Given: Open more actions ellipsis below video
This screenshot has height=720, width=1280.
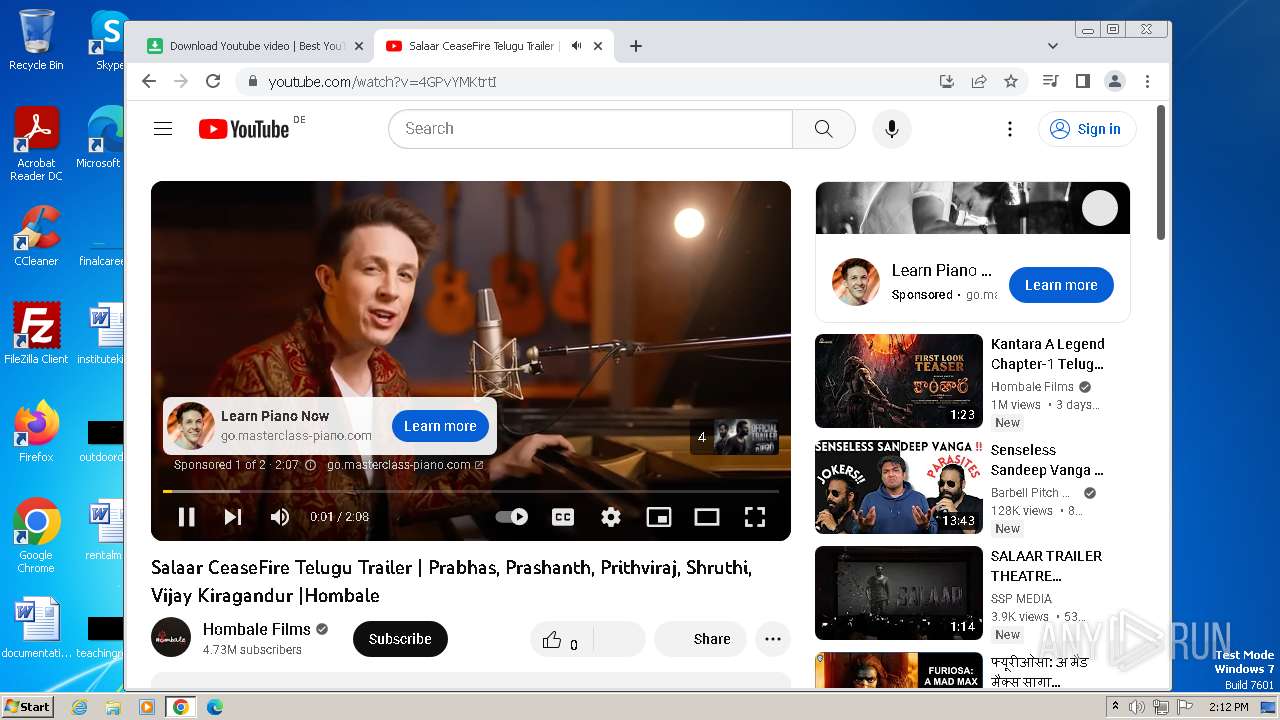Looking at the screenshot, I should point(773,639).
